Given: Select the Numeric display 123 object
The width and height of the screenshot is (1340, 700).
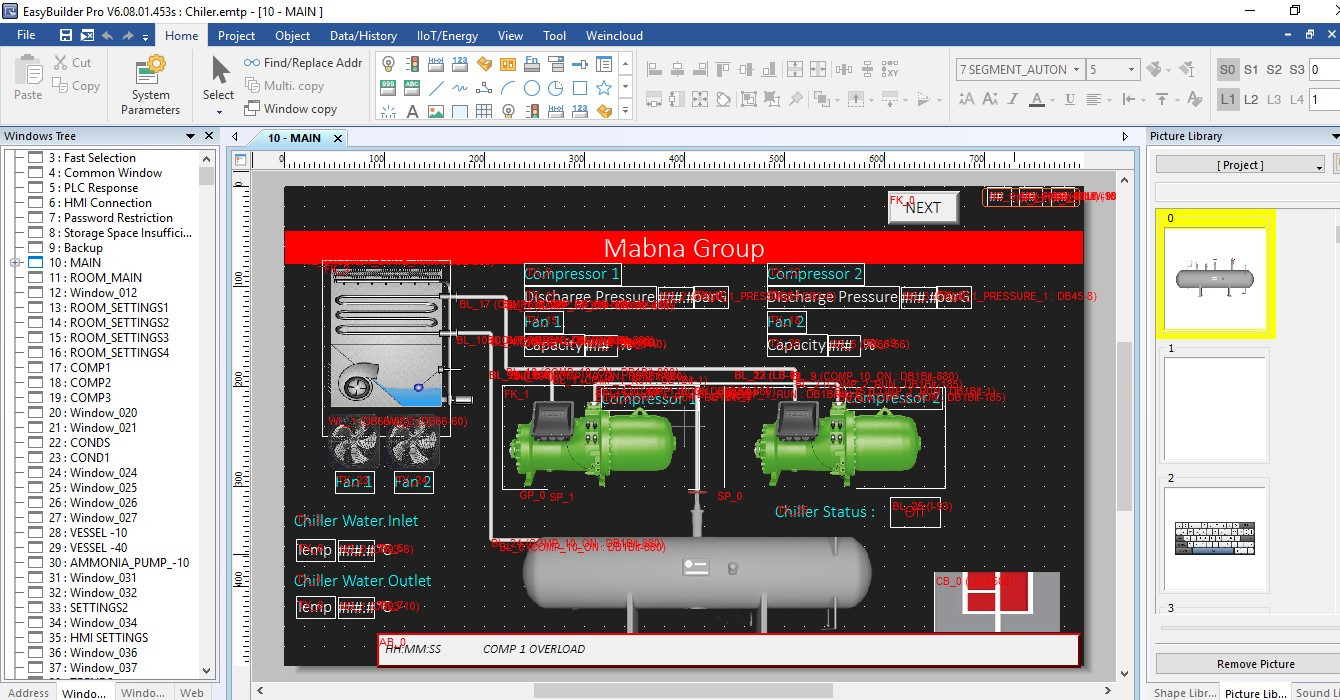Looking at the screenshot, I should pos(460,63).
